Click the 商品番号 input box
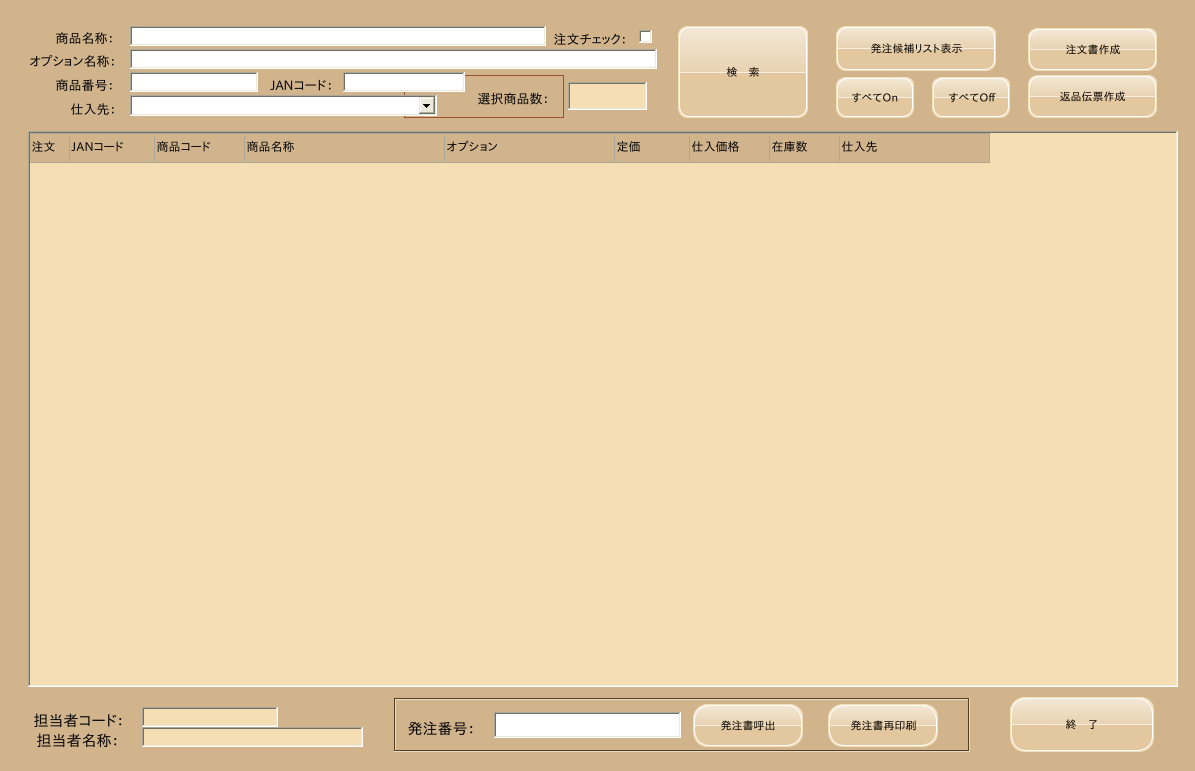Viewport: 1195px width, 771px height. click(194, 82)
